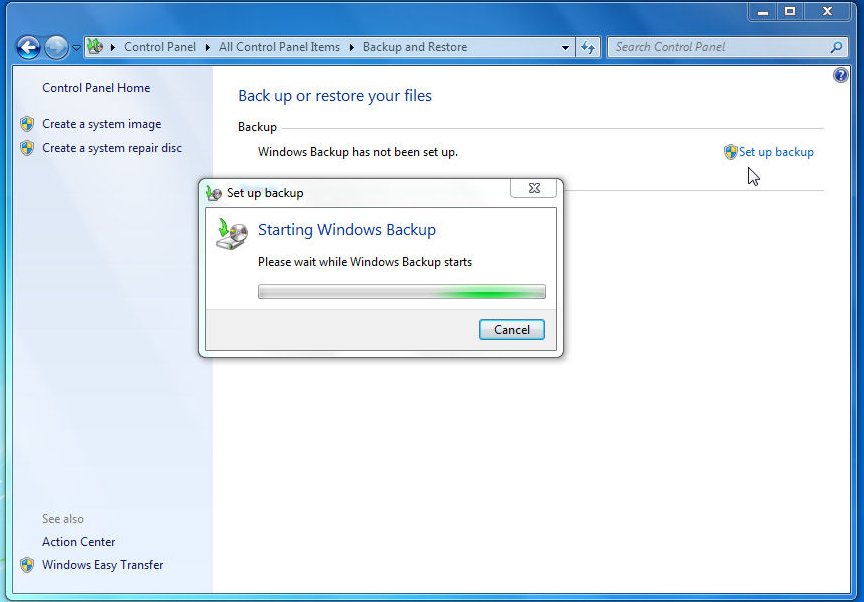Open Help with the blue question mark
The image size is (864, 602).
pyautogui.click(x=840, y=76)
